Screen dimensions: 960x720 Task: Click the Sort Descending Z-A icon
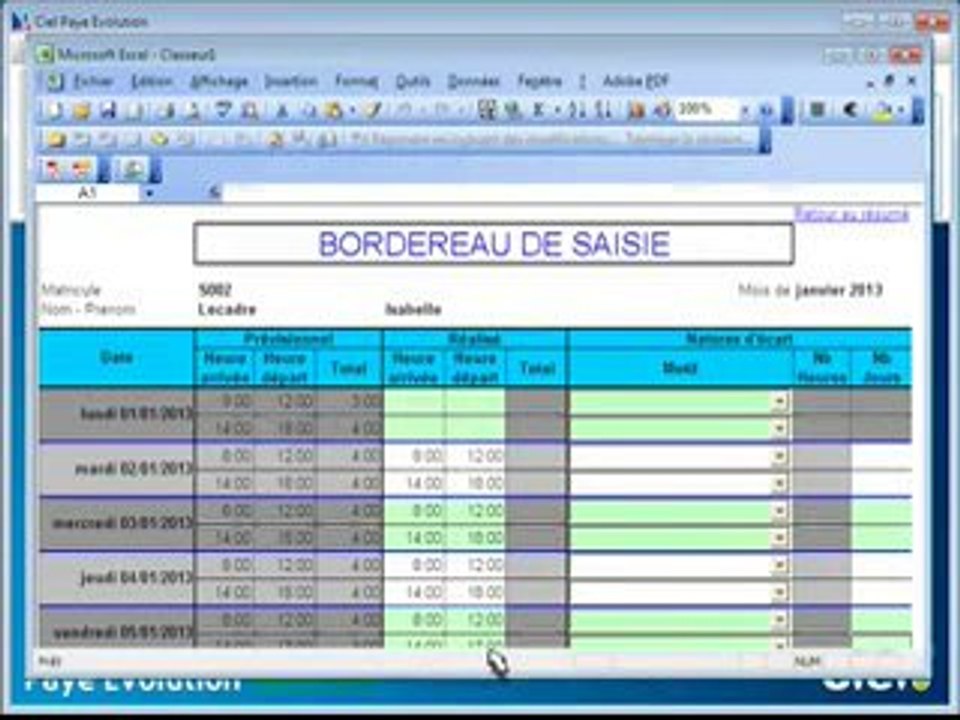point(603,111)
